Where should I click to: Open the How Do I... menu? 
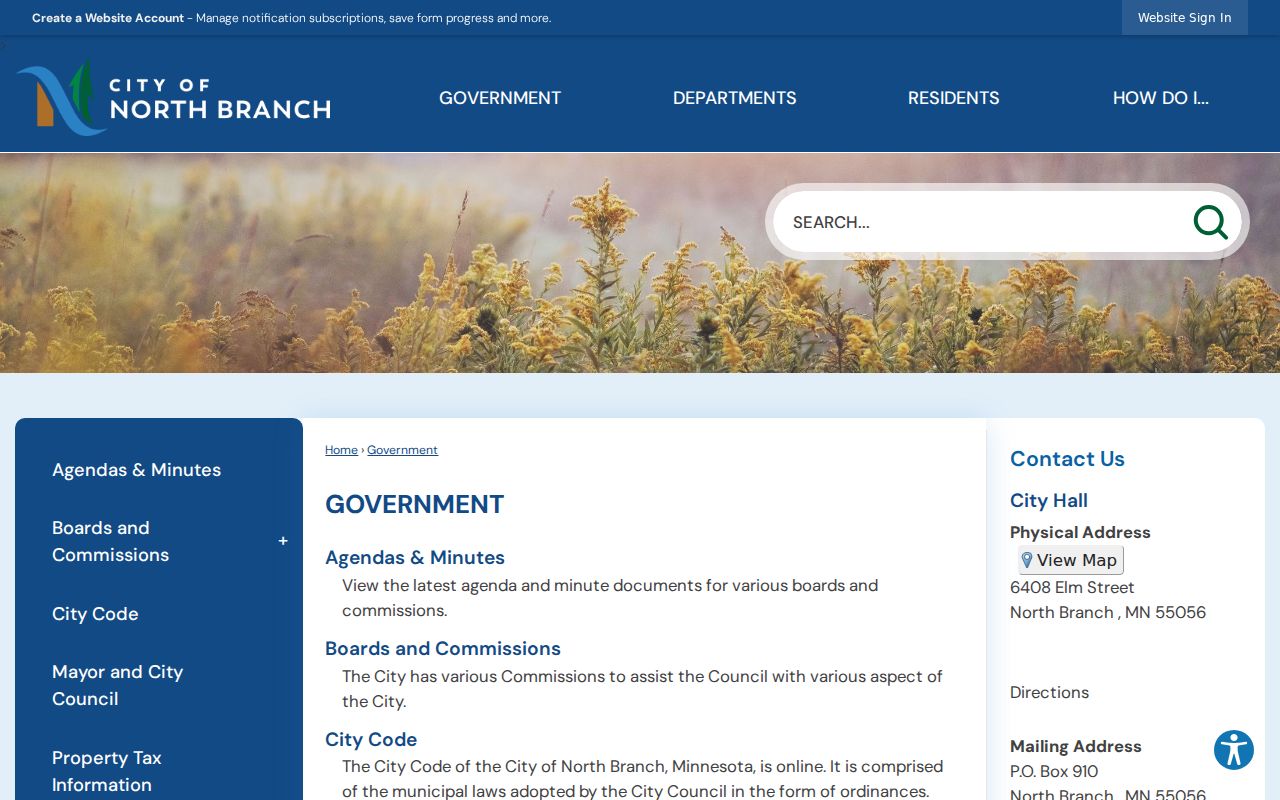click(1161, 98)
